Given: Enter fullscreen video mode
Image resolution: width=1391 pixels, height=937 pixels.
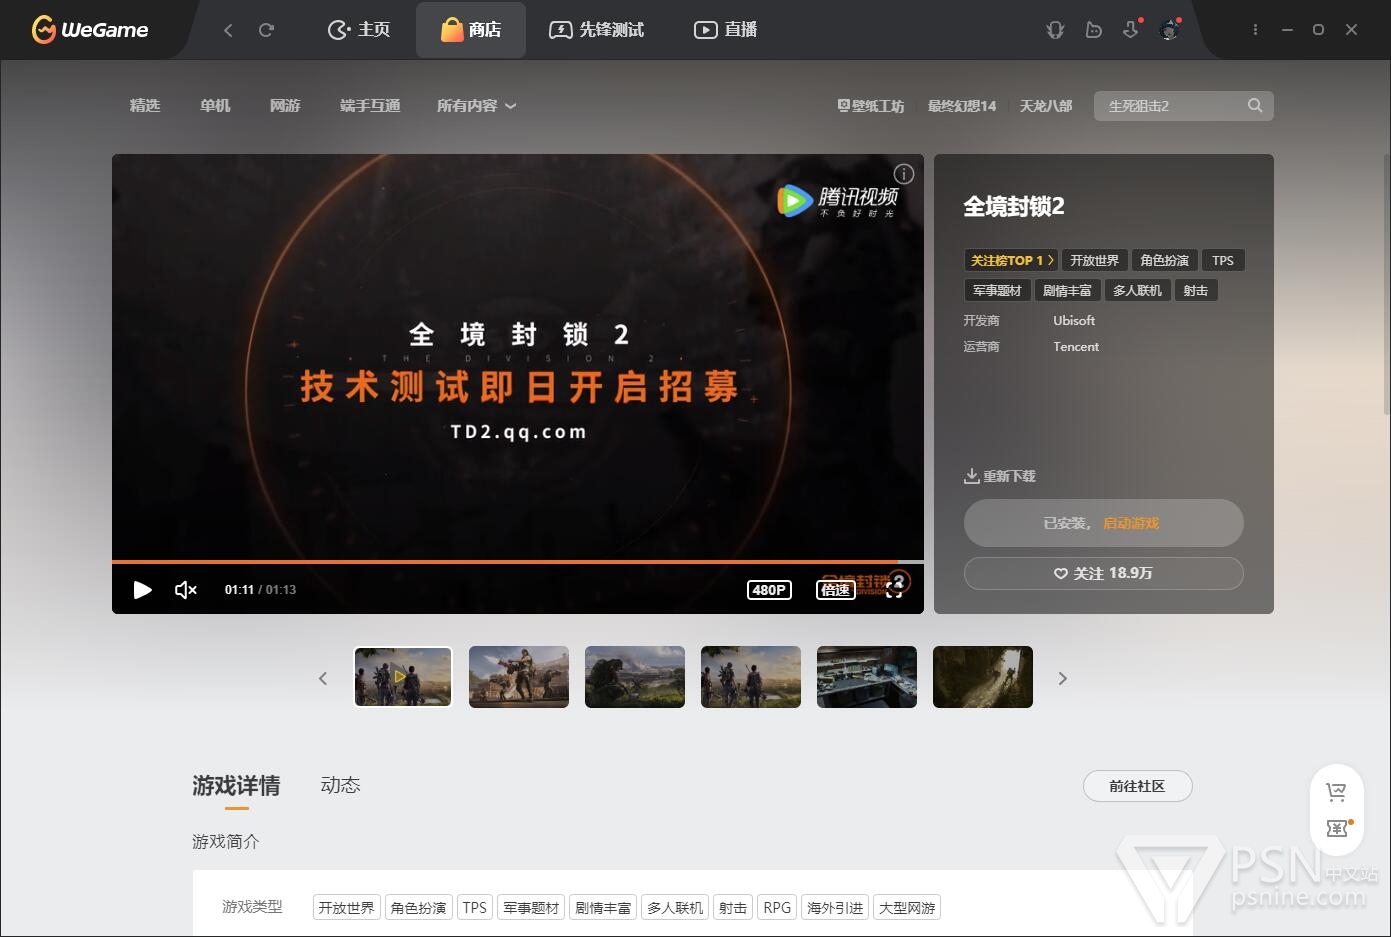Looking at the screenshot, I should point(894,590).
